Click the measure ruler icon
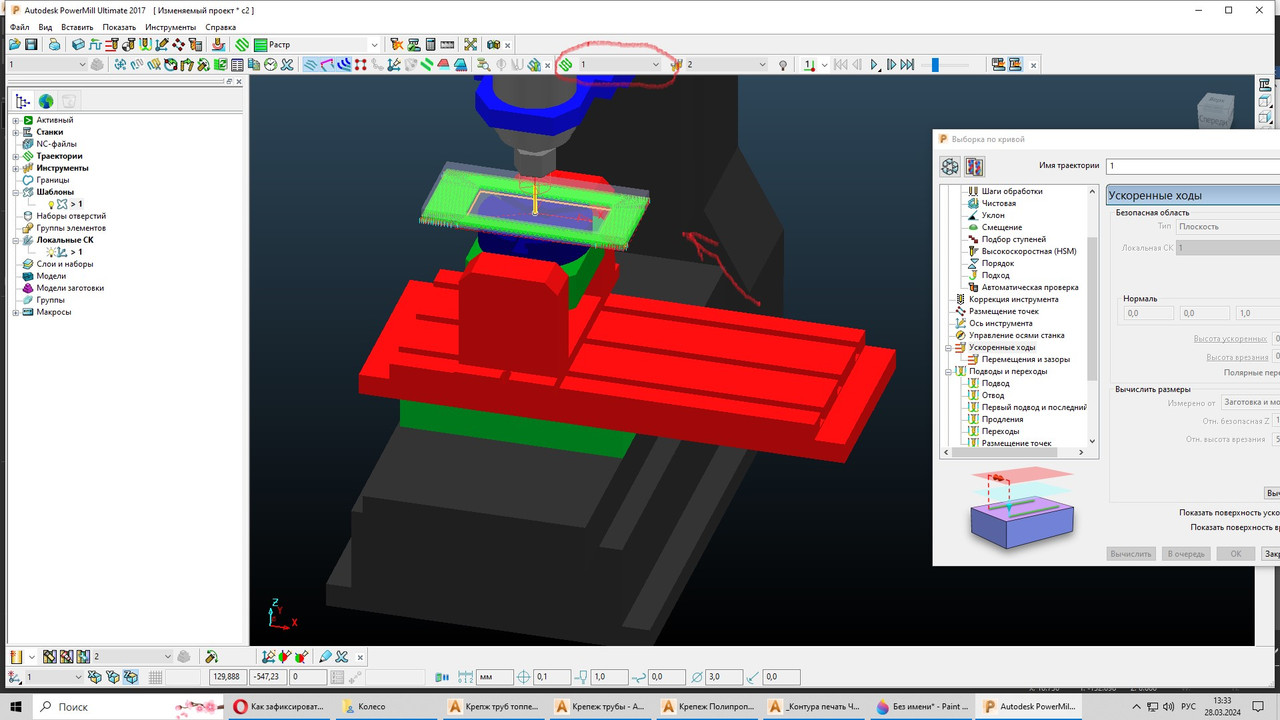The image size is (1280, 720). tap(447, 44)
